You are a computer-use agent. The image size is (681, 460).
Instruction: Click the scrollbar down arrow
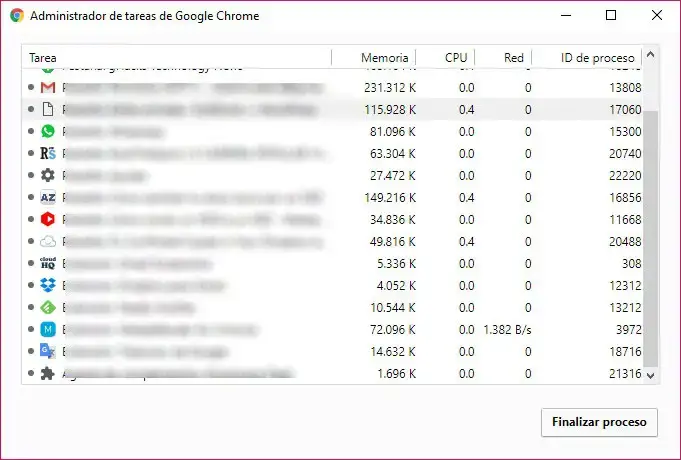click(650, 375)
